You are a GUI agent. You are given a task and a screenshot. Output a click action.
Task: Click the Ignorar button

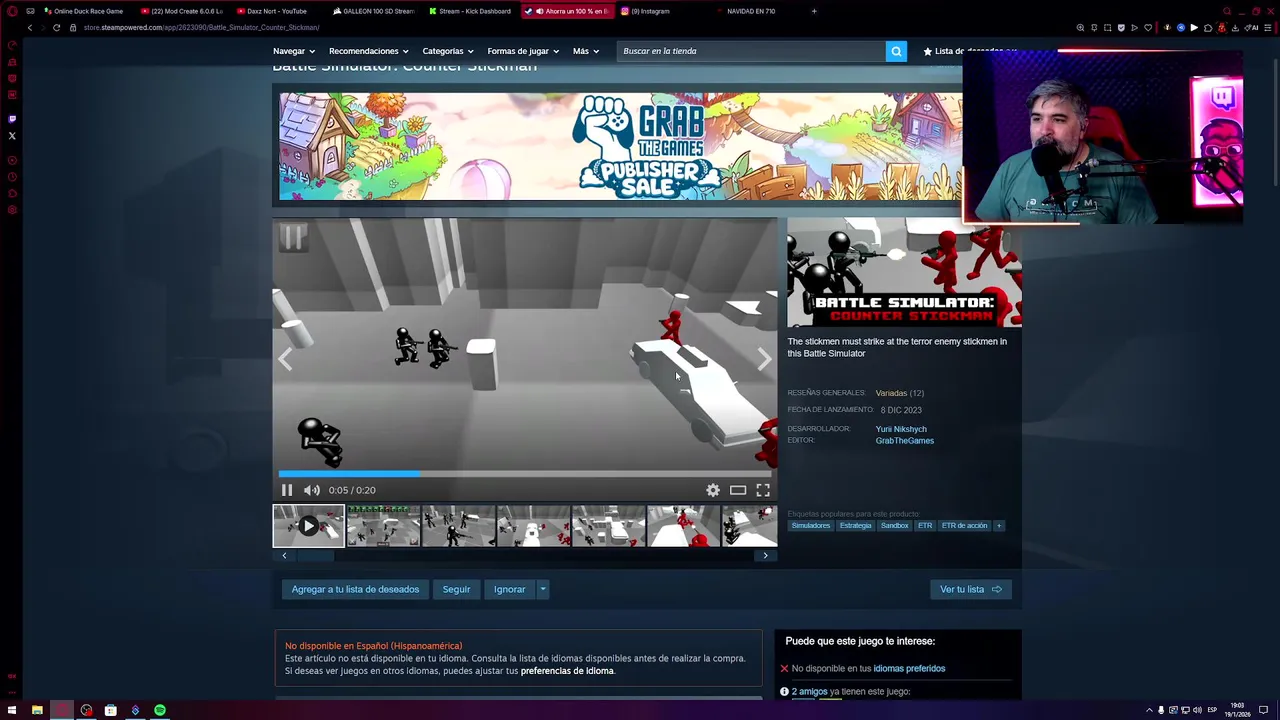[509, 589]
